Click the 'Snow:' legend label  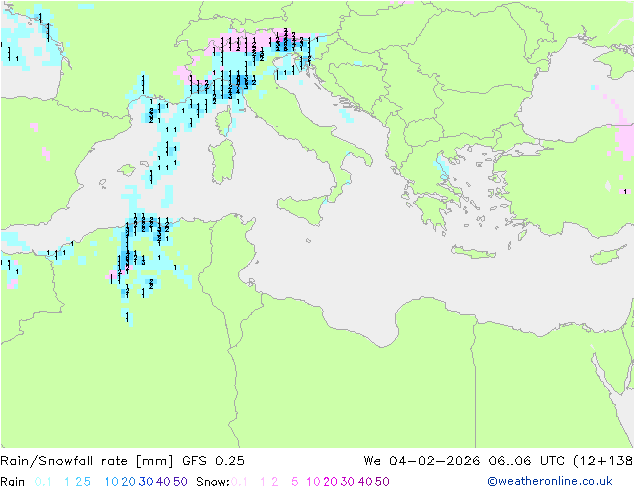(x=213, y=482)
